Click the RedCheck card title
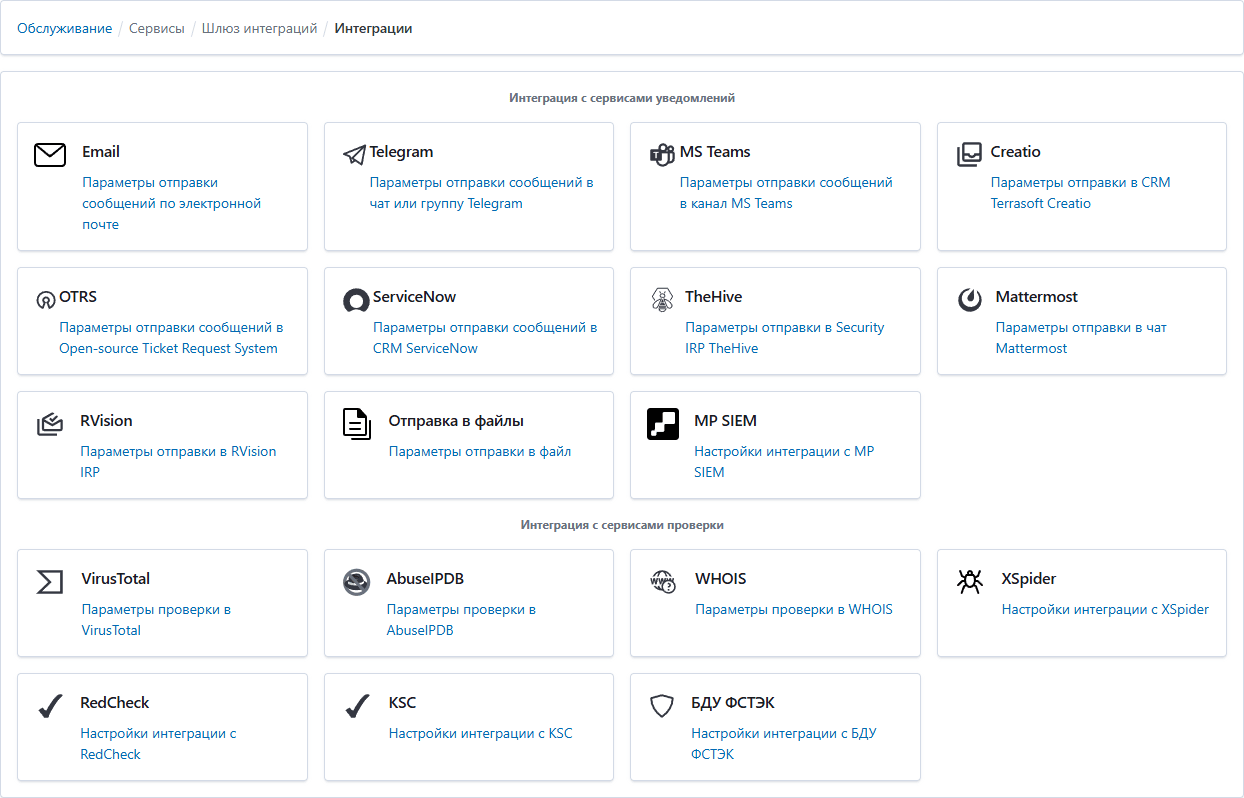Screen dimensions: 1244x798 (x=115, y=703)
